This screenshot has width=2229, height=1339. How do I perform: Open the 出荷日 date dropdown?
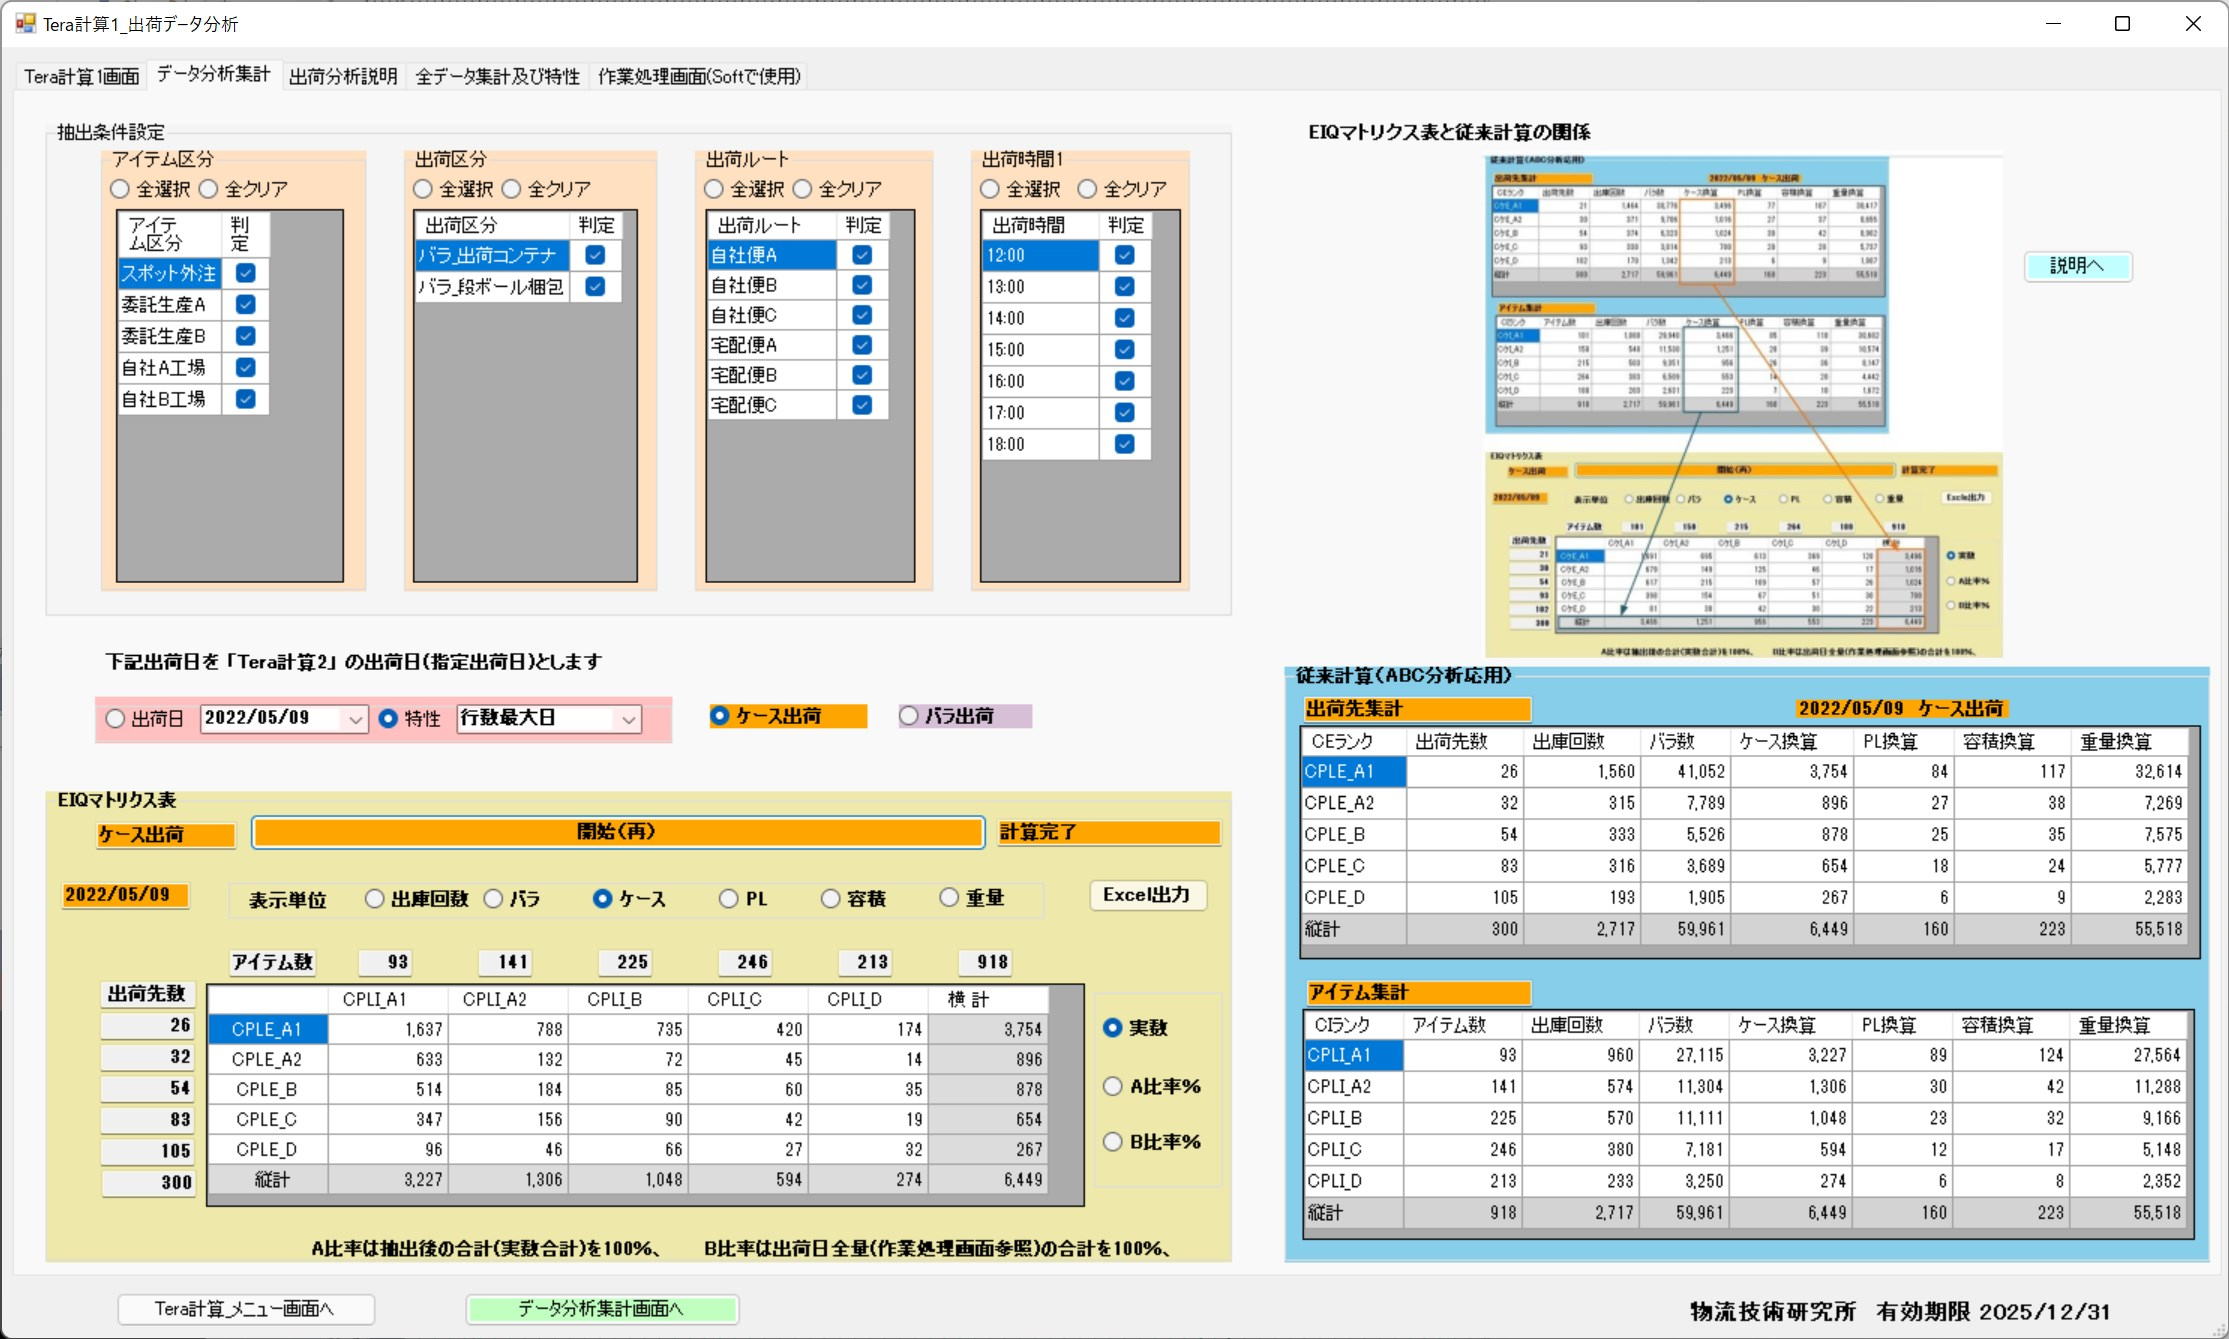coord(355,719)
